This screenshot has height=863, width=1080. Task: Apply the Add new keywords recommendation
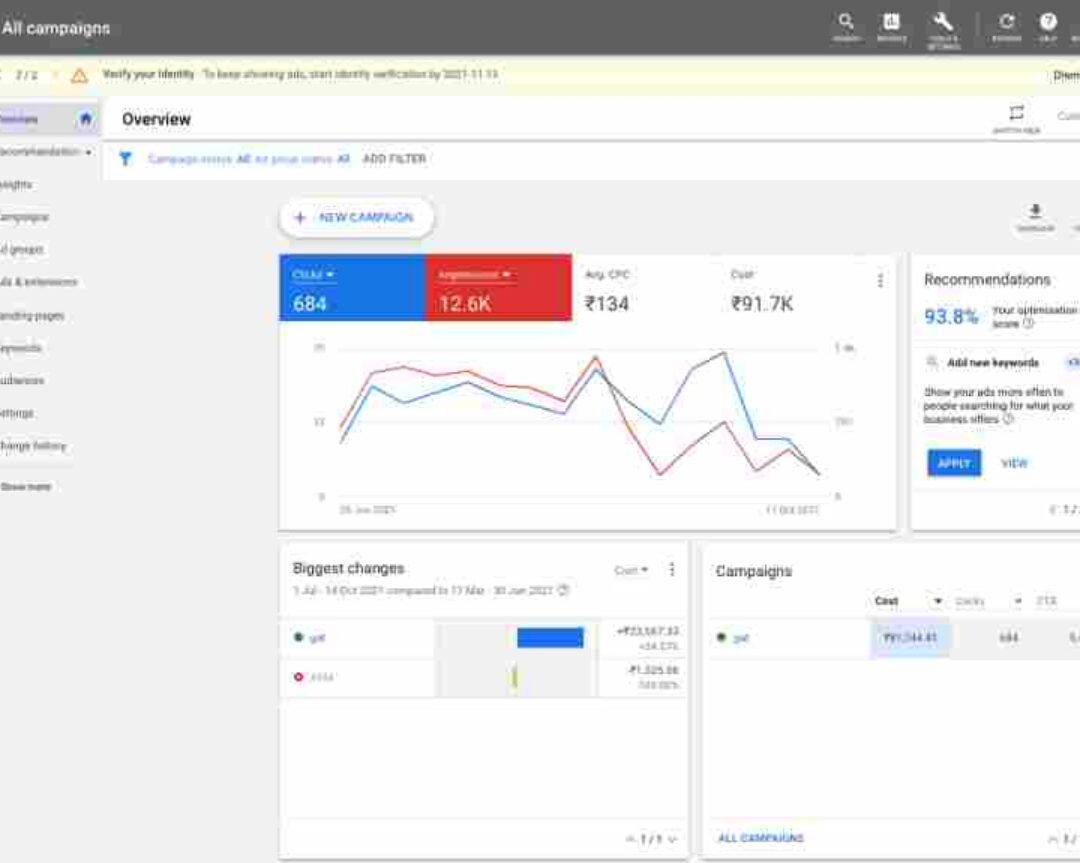tap(952, 463)
